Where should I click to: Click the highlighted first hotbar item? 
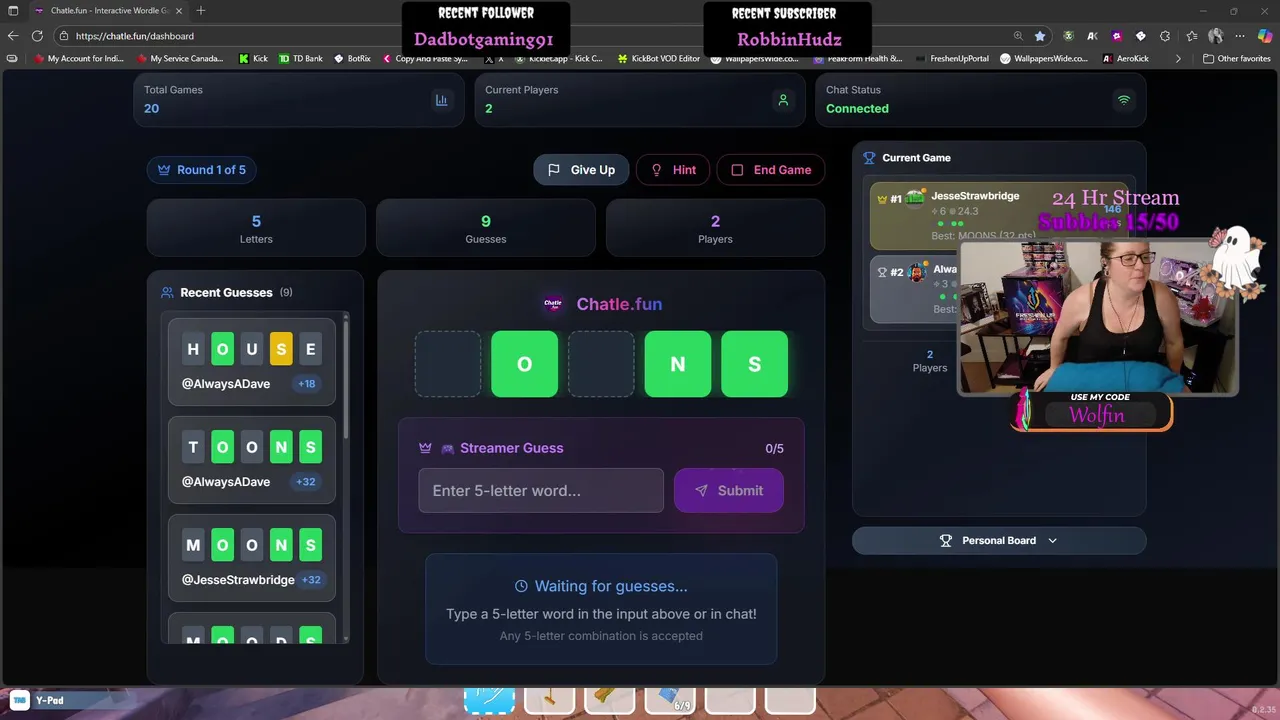pos(489,700)
